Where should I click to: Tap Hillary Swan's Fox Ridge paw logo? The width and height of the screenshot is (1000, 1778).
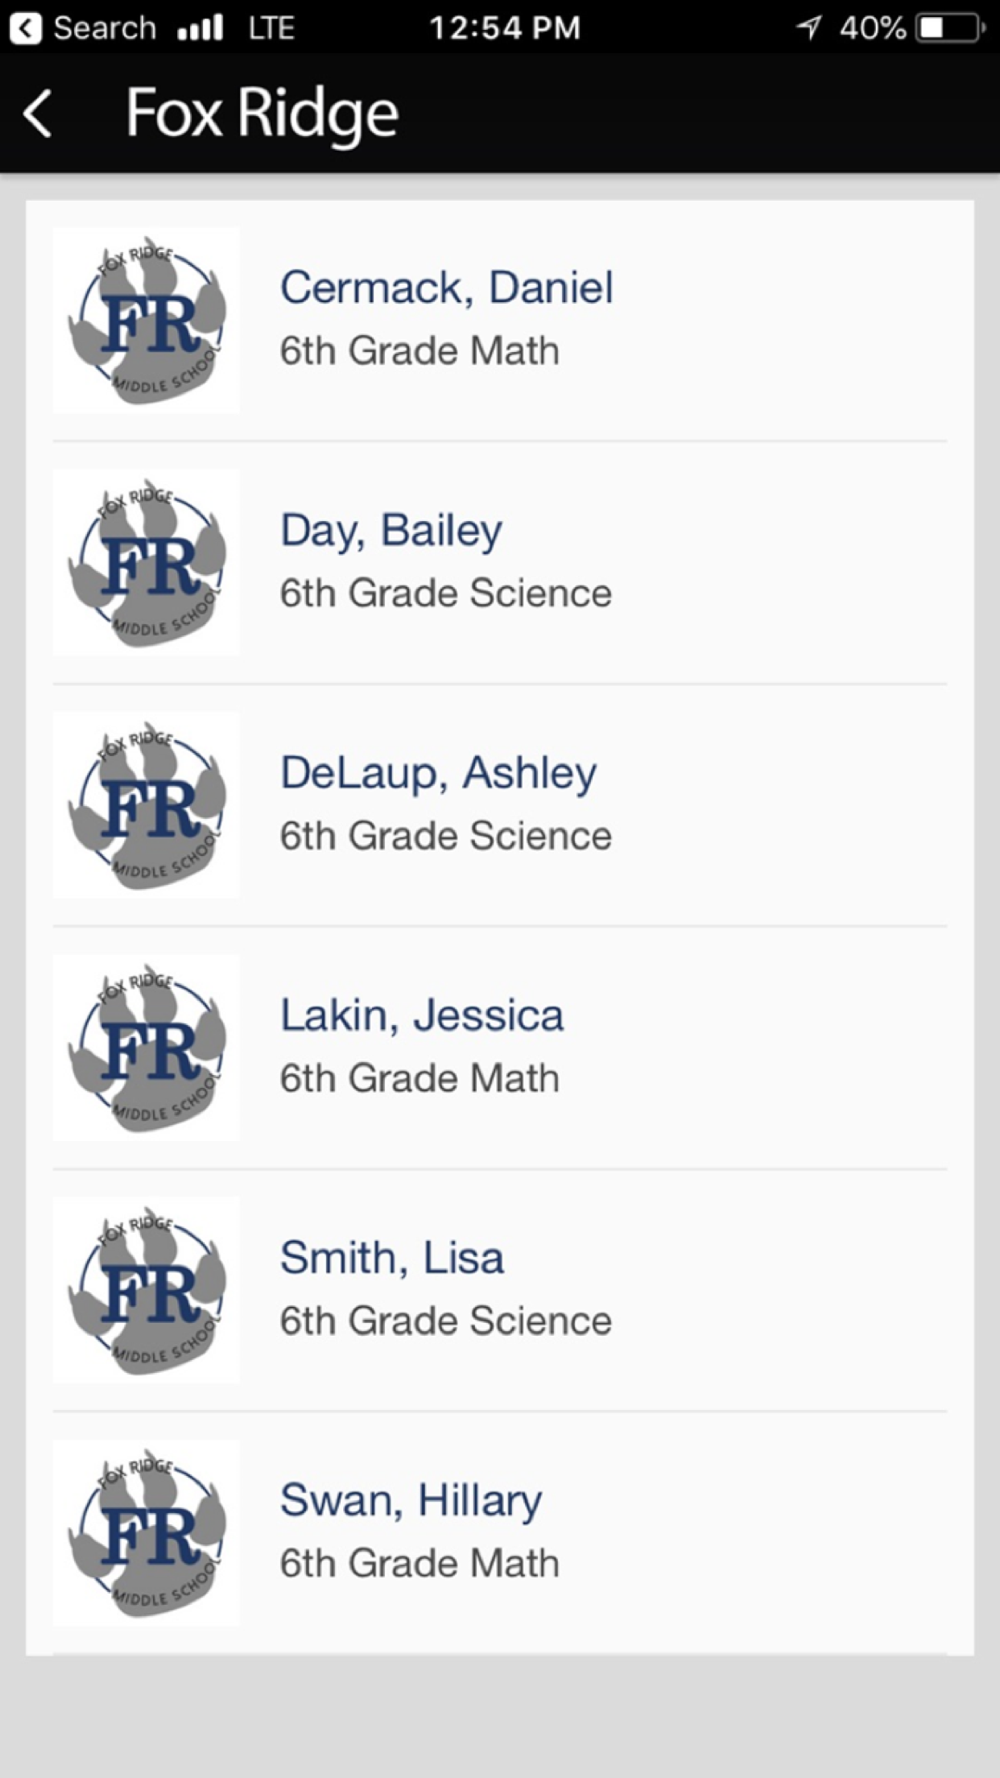pos(146,1532)
